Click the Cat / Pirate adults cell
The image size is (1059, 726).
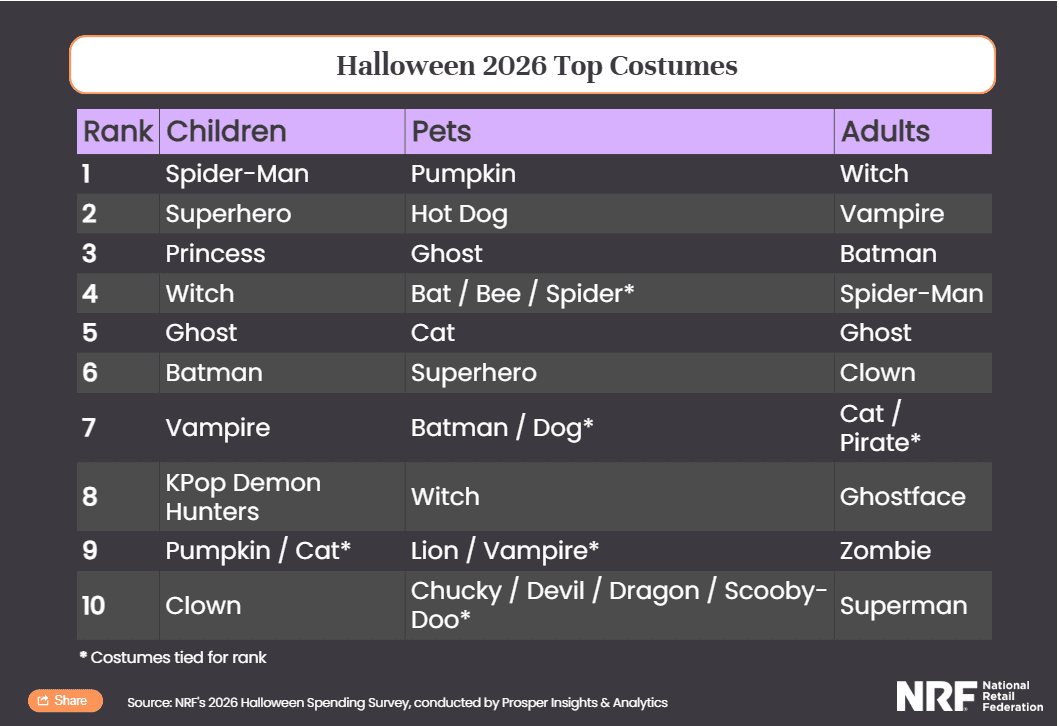pos(880,428)
